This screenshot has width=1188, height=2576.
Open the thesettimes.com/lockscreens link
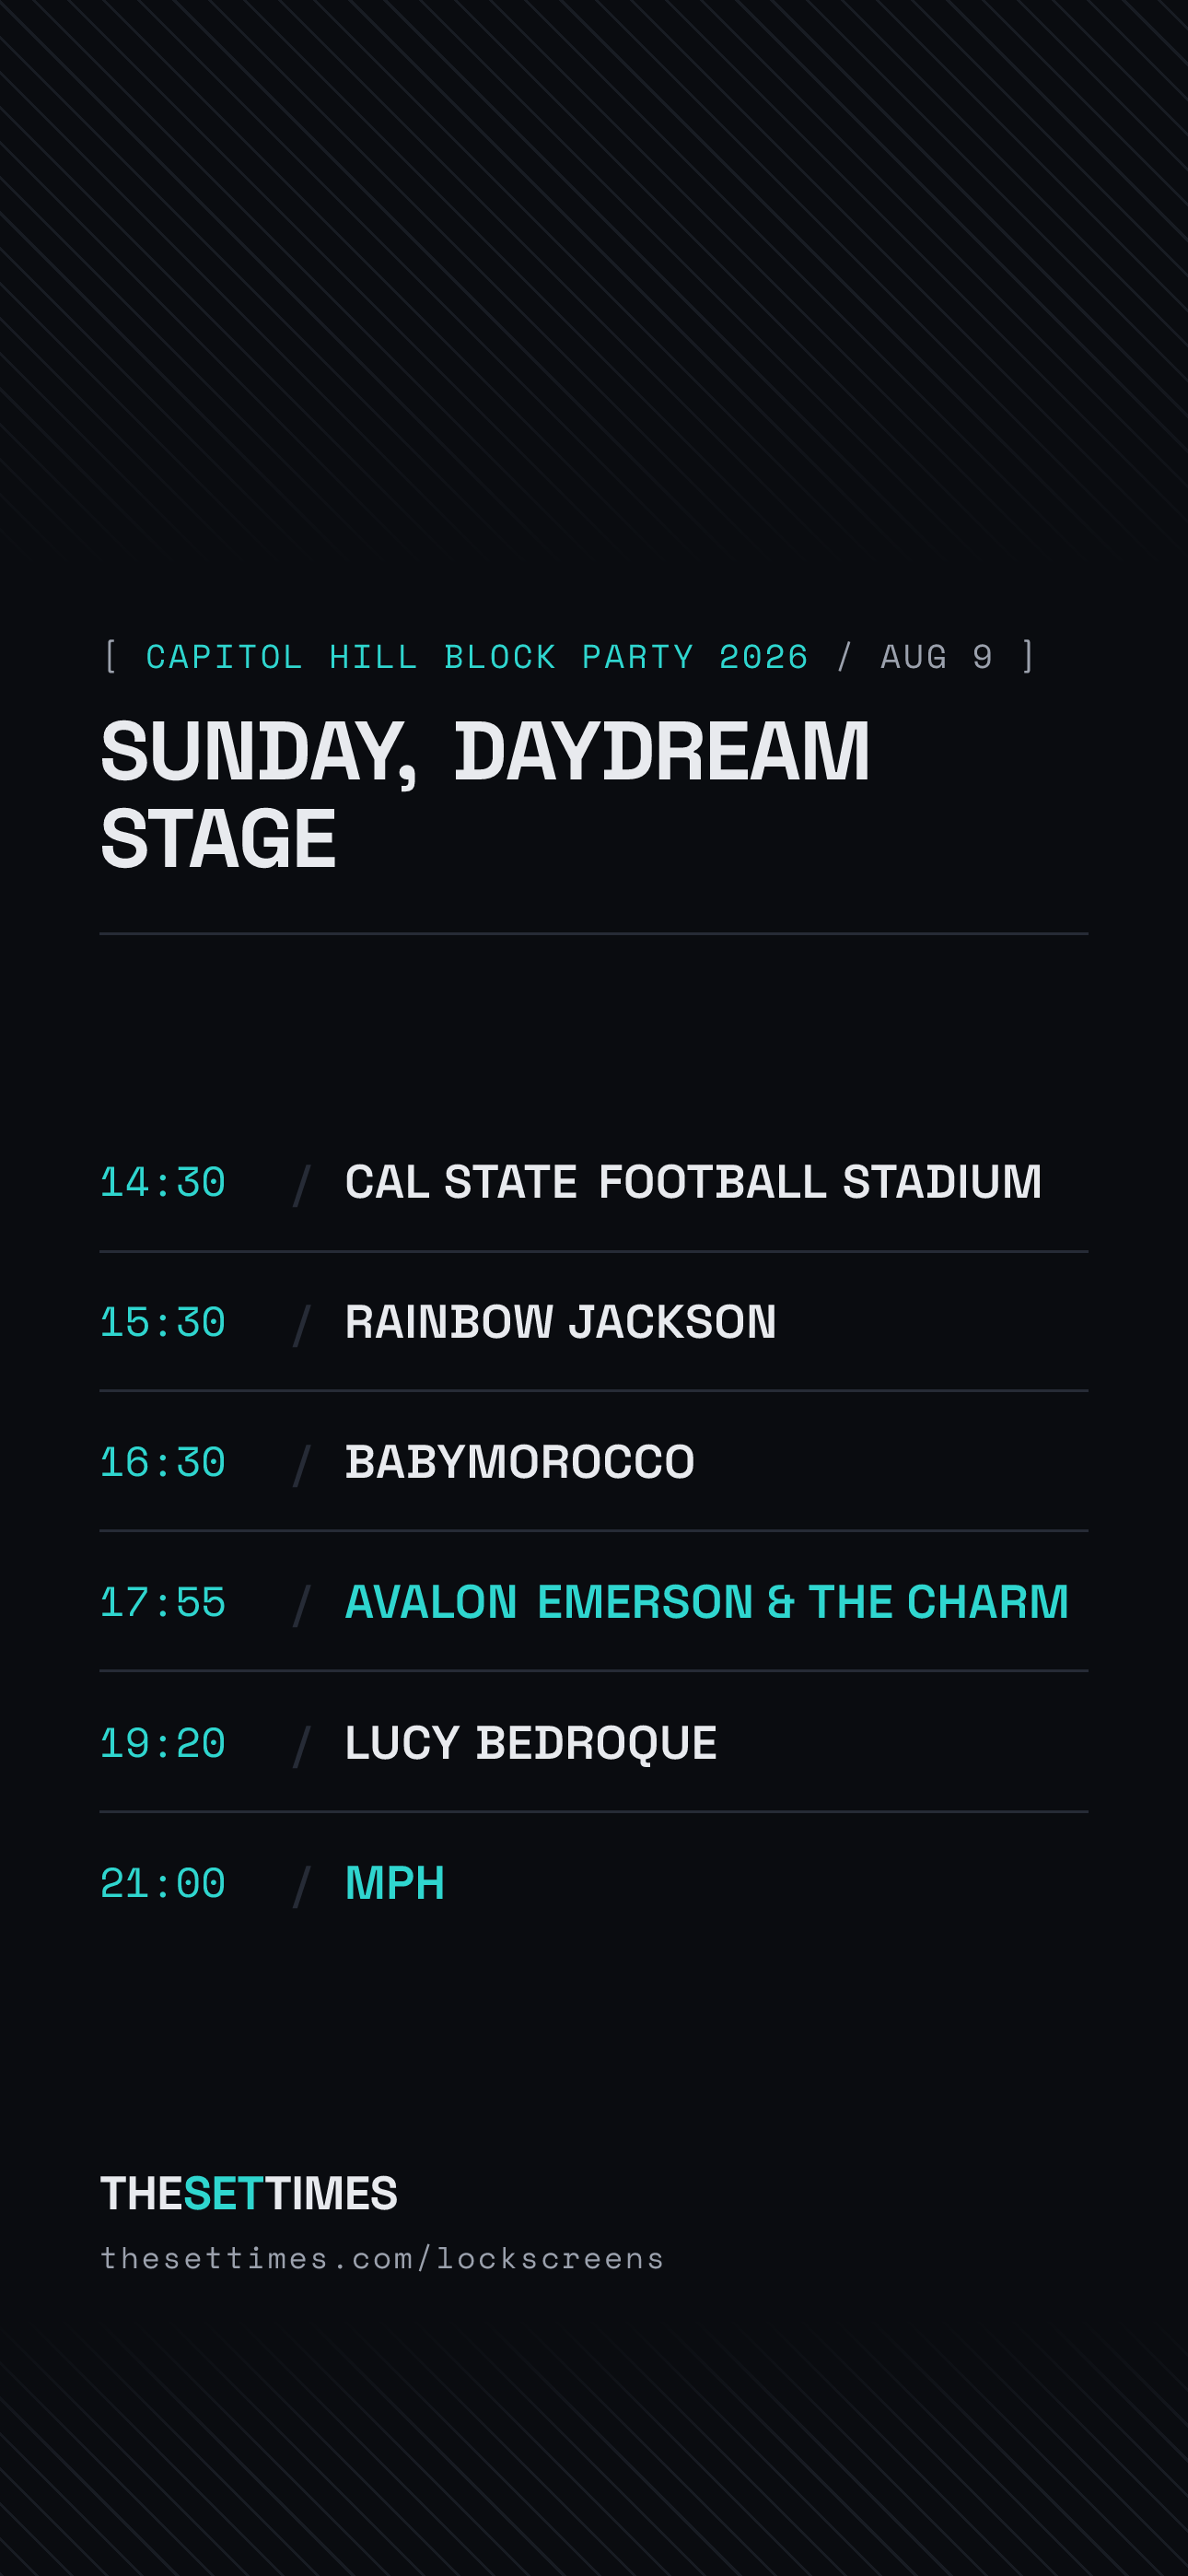(382, 2258)
